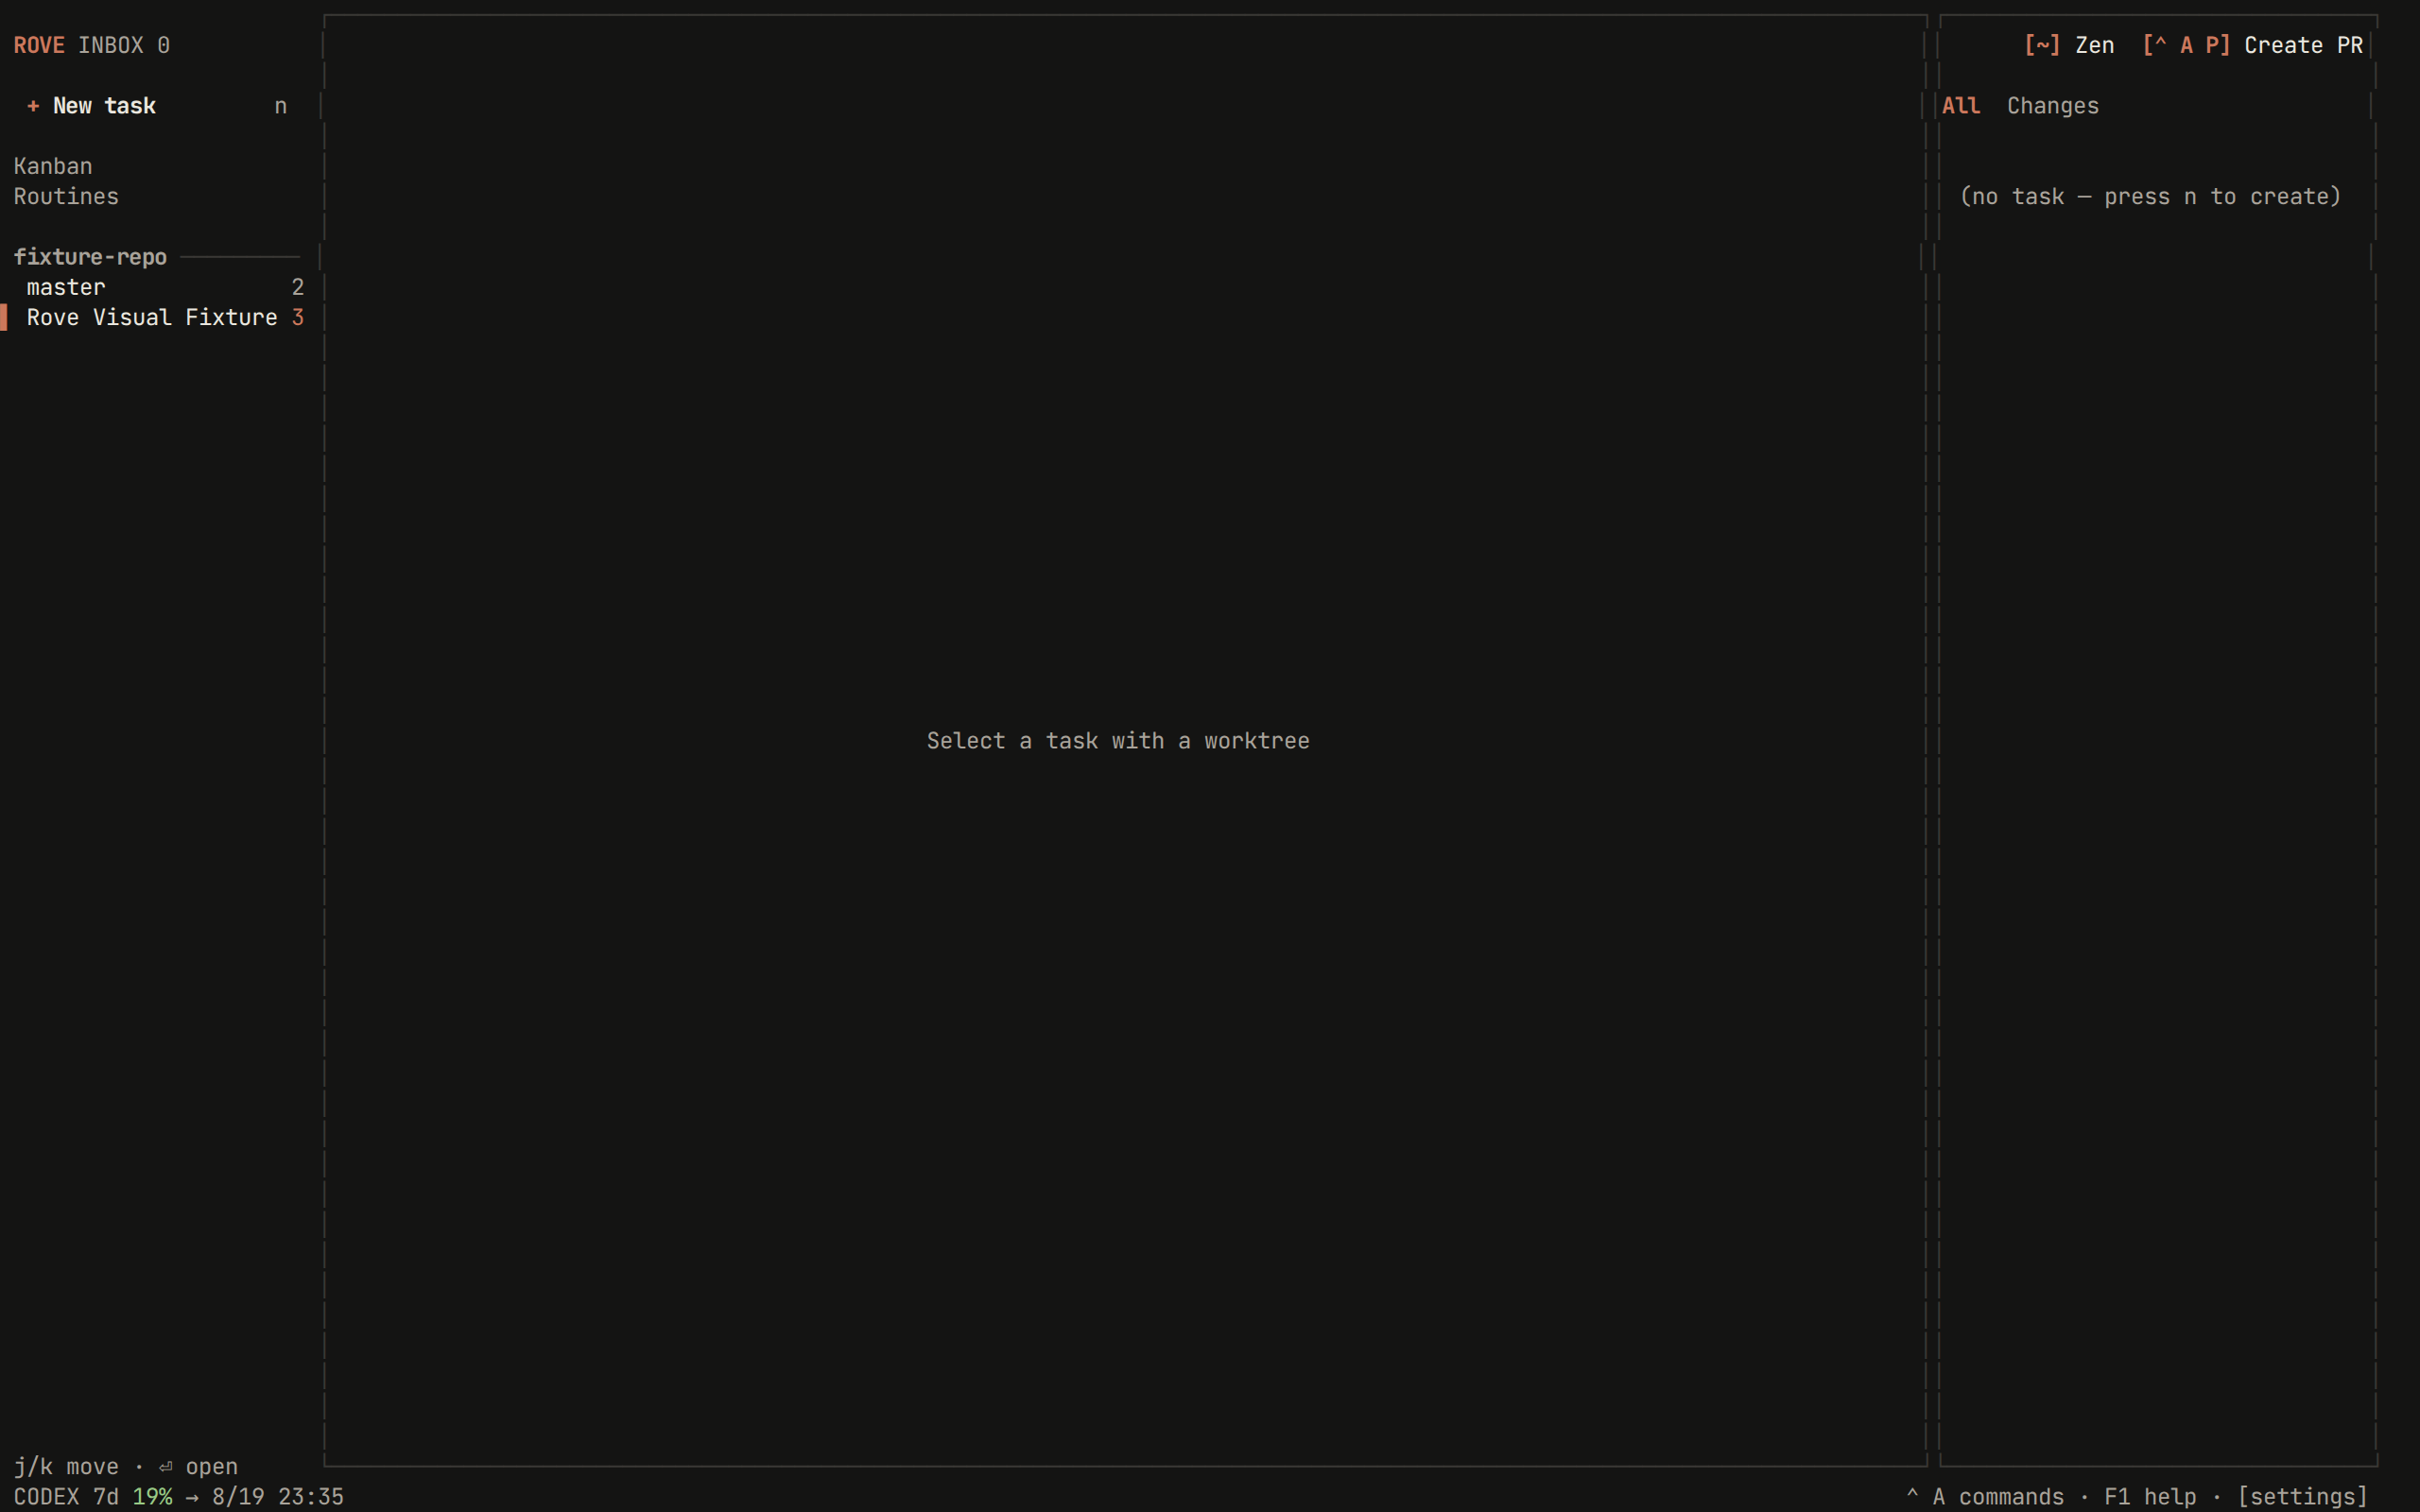Enable Zen mode
Image resolution: width=2420 pixels, height=1512 pixels.
pyautogui.click(x=2069, y=45)
